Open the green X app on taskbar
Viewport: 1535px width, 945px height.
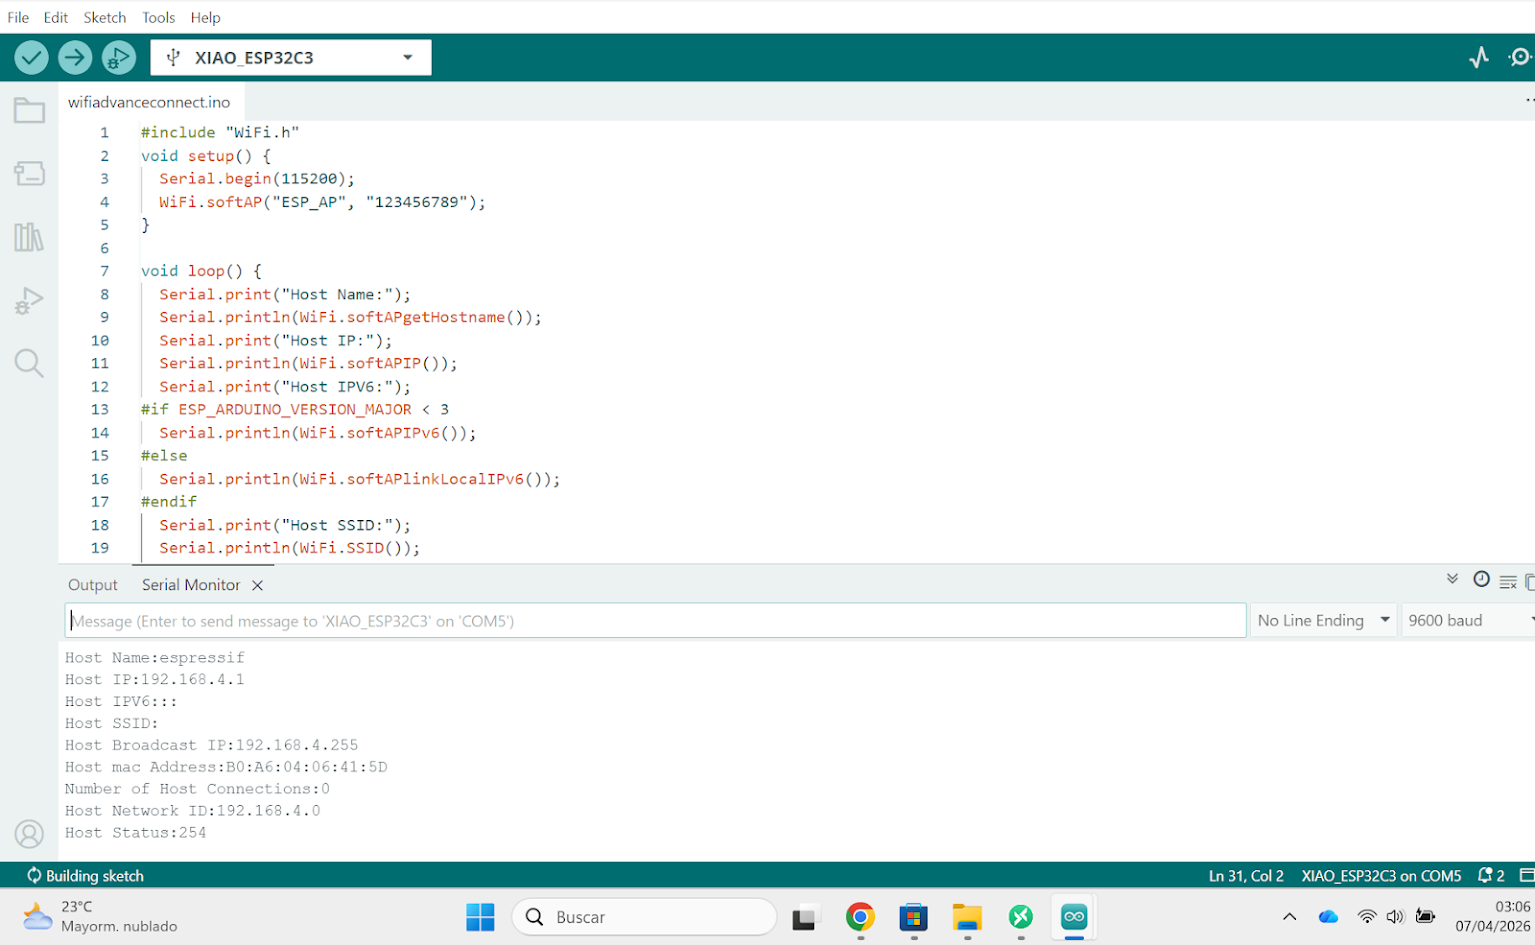point(1021,917)
